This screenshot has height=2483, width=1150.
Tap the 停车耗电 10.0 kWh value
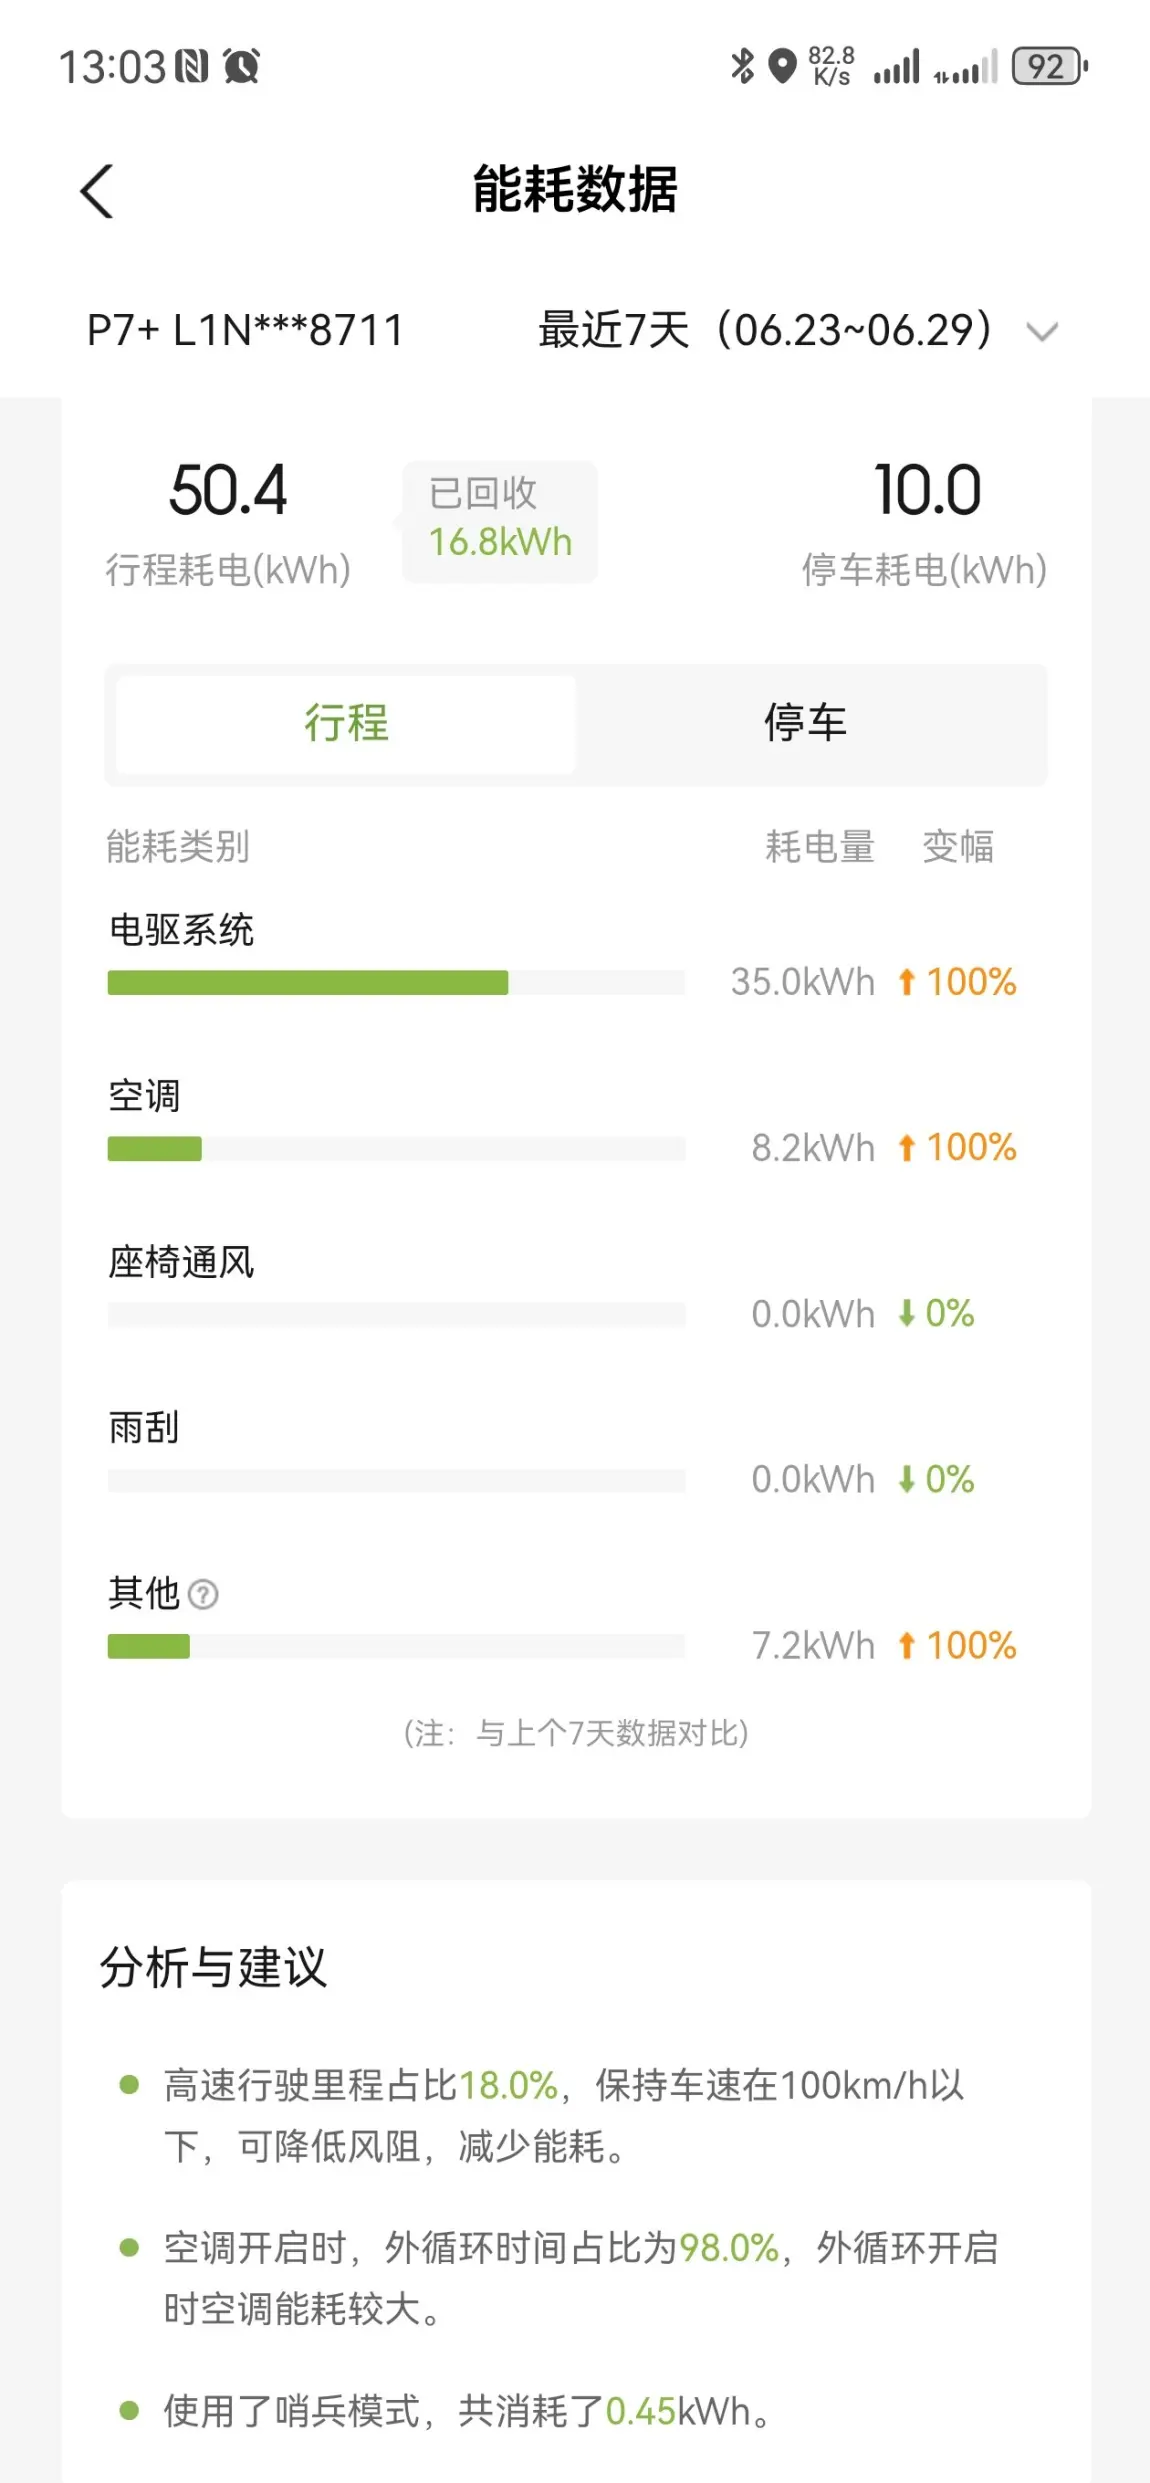coord(927,491)
